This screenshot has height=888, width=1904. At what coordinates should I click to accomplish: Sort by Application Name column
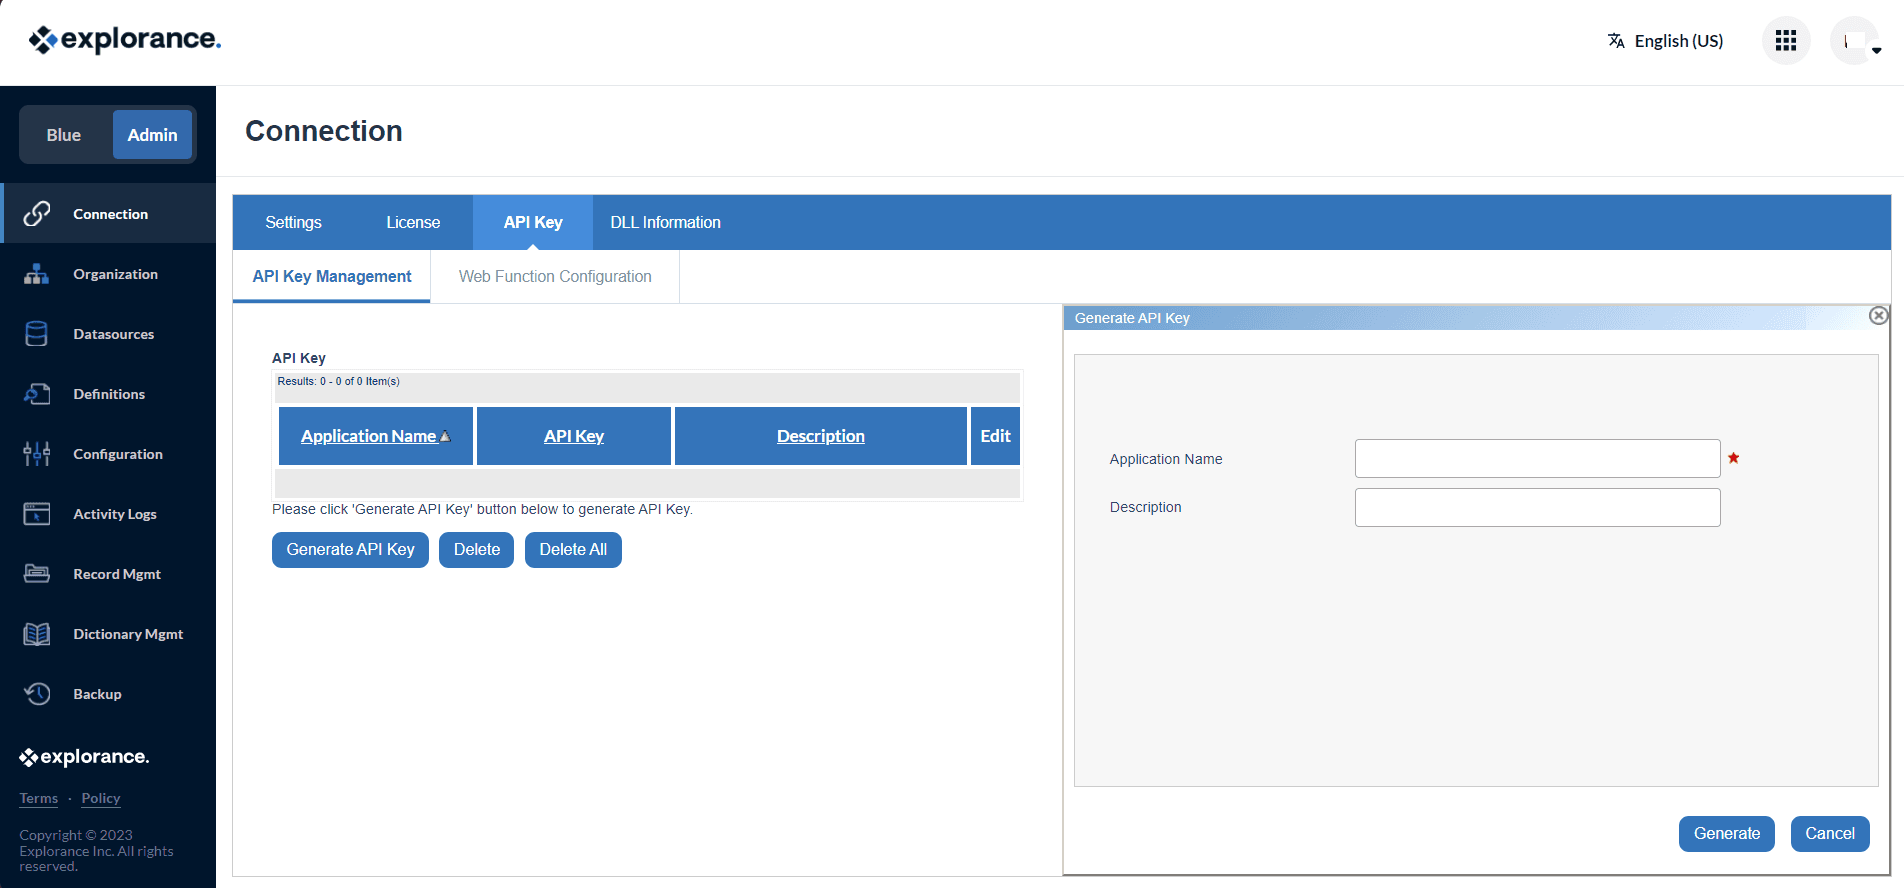click(x=368, y=436)
